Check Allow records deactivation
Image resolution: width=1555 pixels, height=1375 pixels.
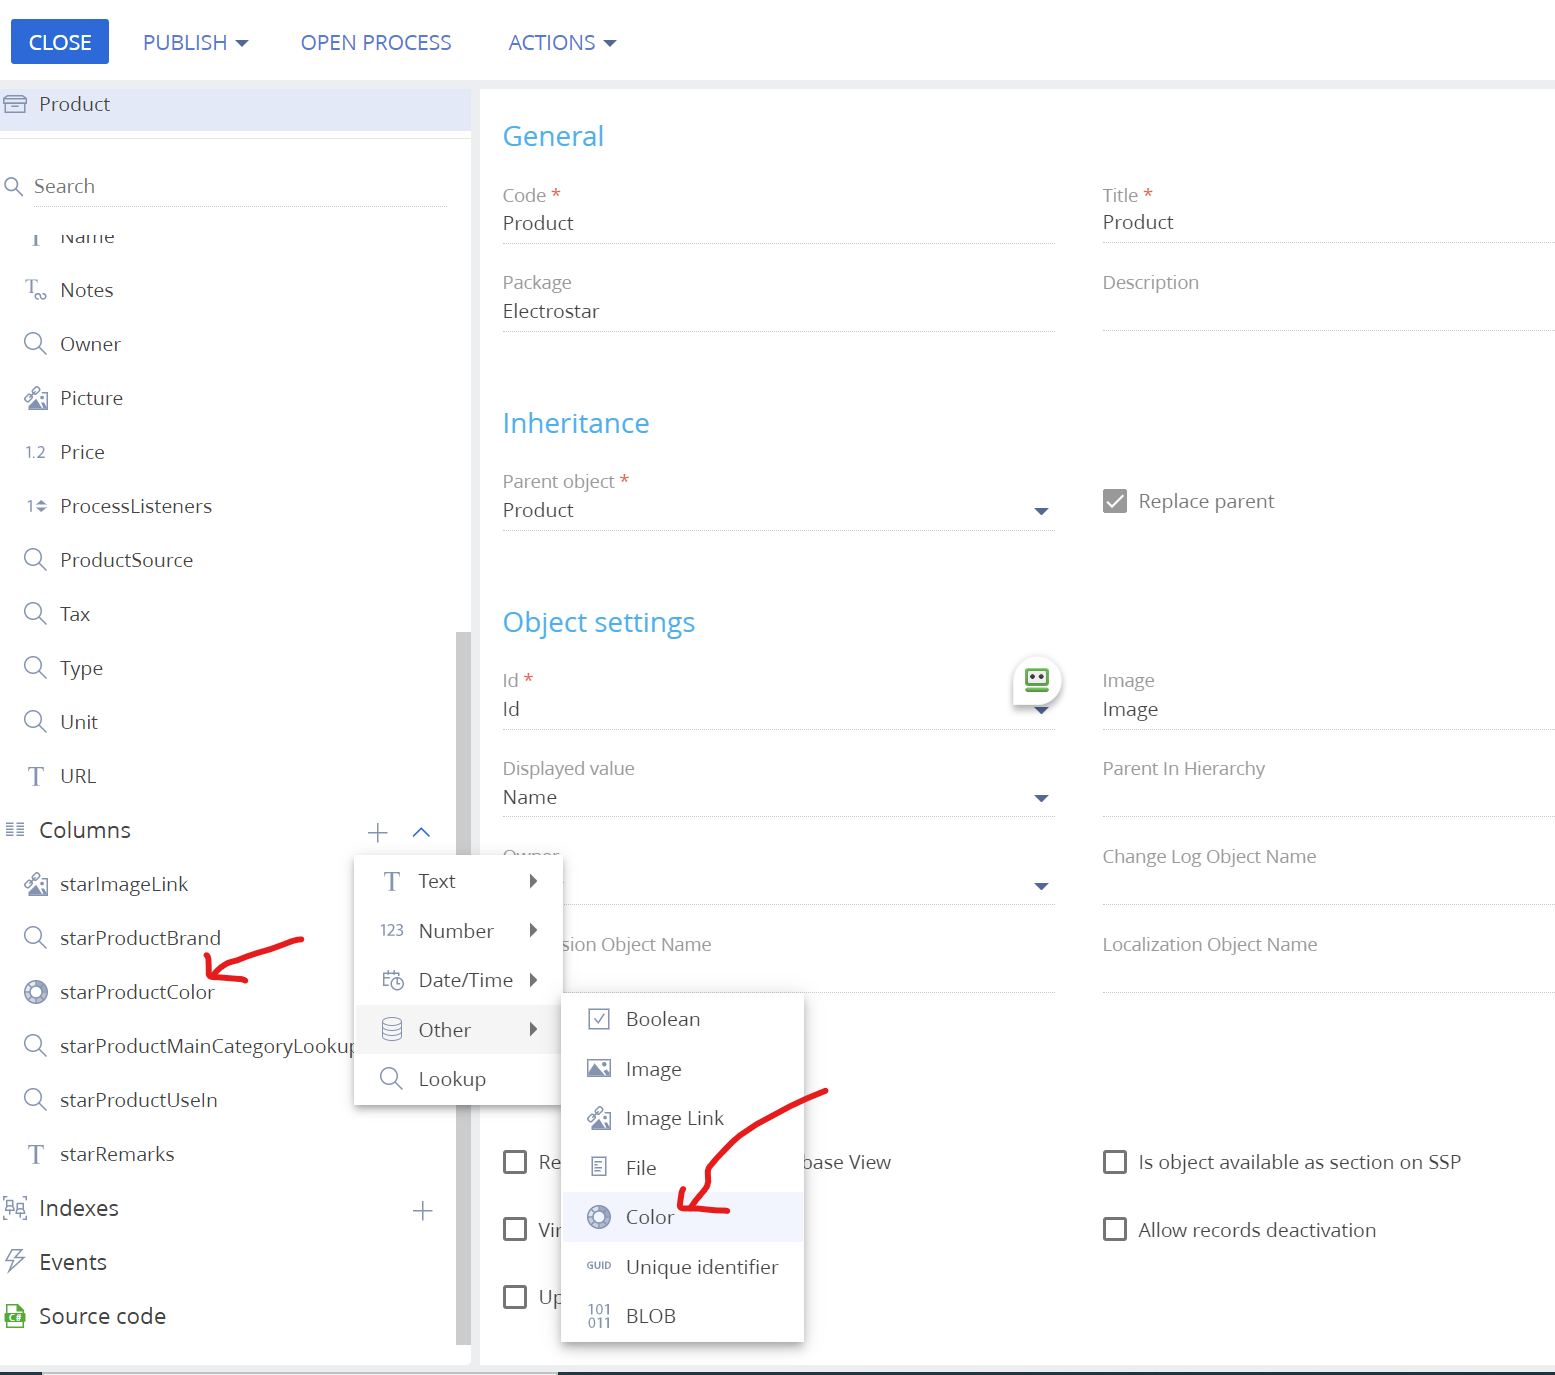coord(1114,1229)
